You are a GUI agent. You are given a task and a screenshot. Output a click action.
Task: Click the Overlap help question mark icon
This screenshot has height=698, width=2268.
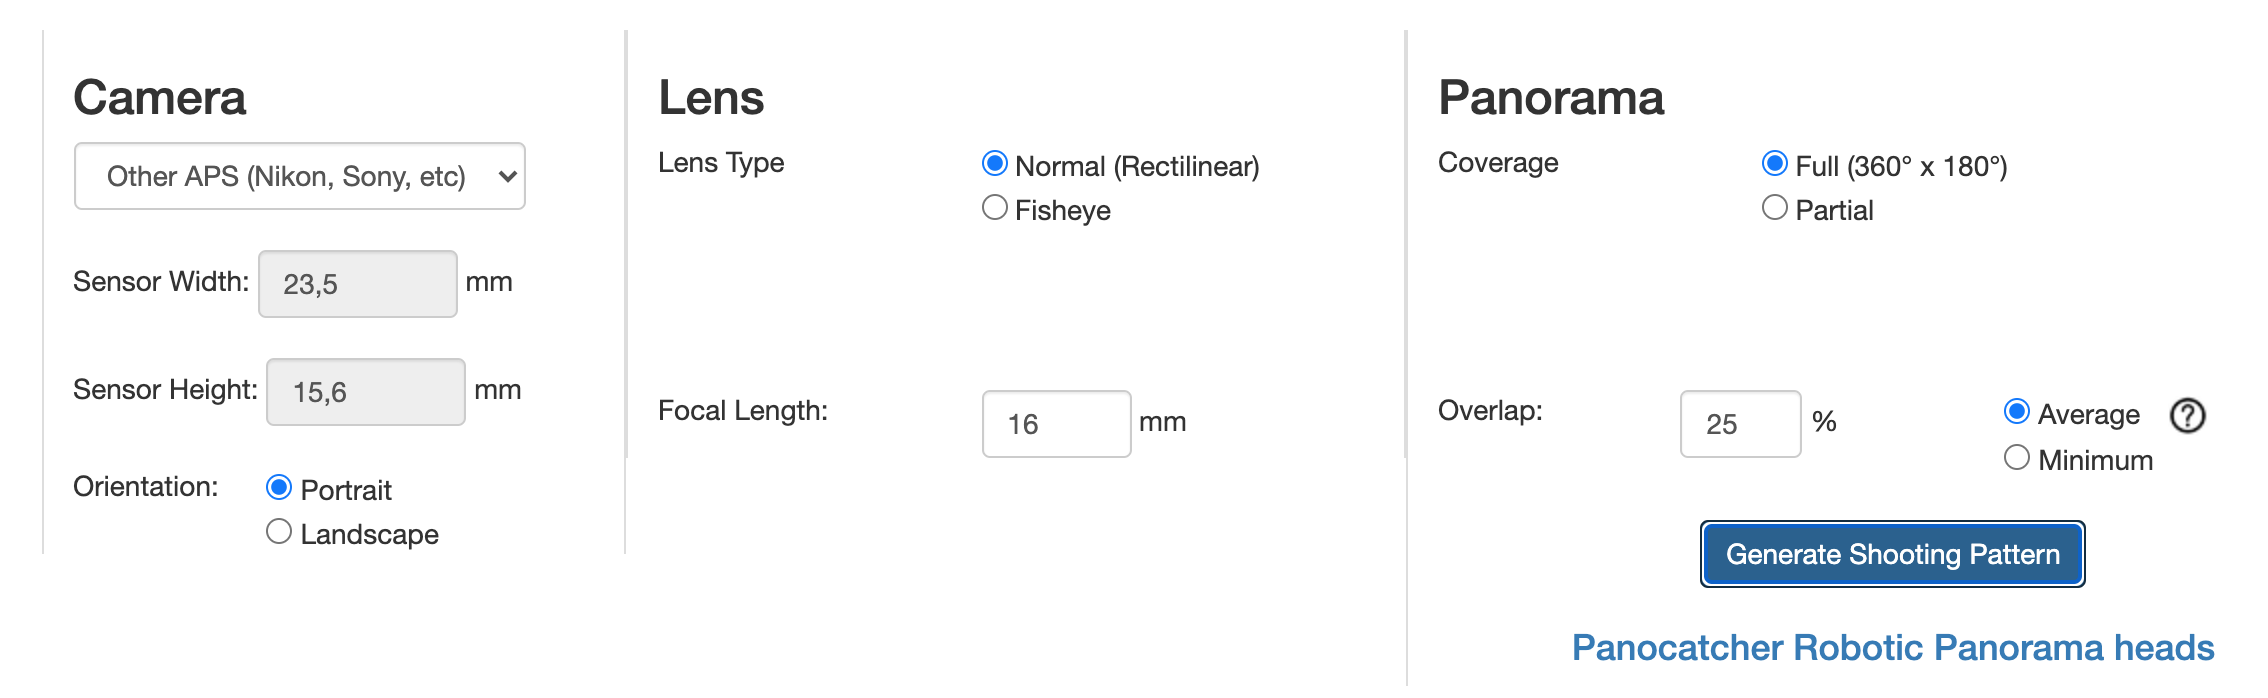[2187, 415]
